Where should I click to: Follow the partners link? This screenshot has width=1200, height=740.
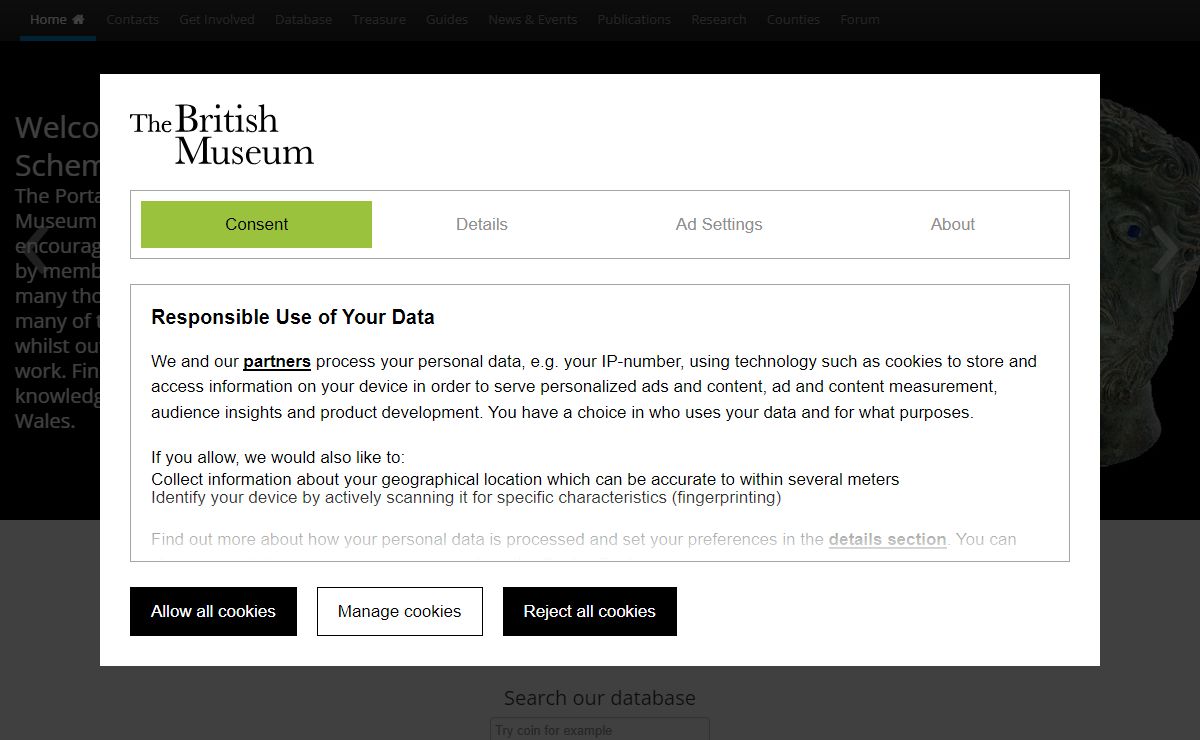pos(277,362)
